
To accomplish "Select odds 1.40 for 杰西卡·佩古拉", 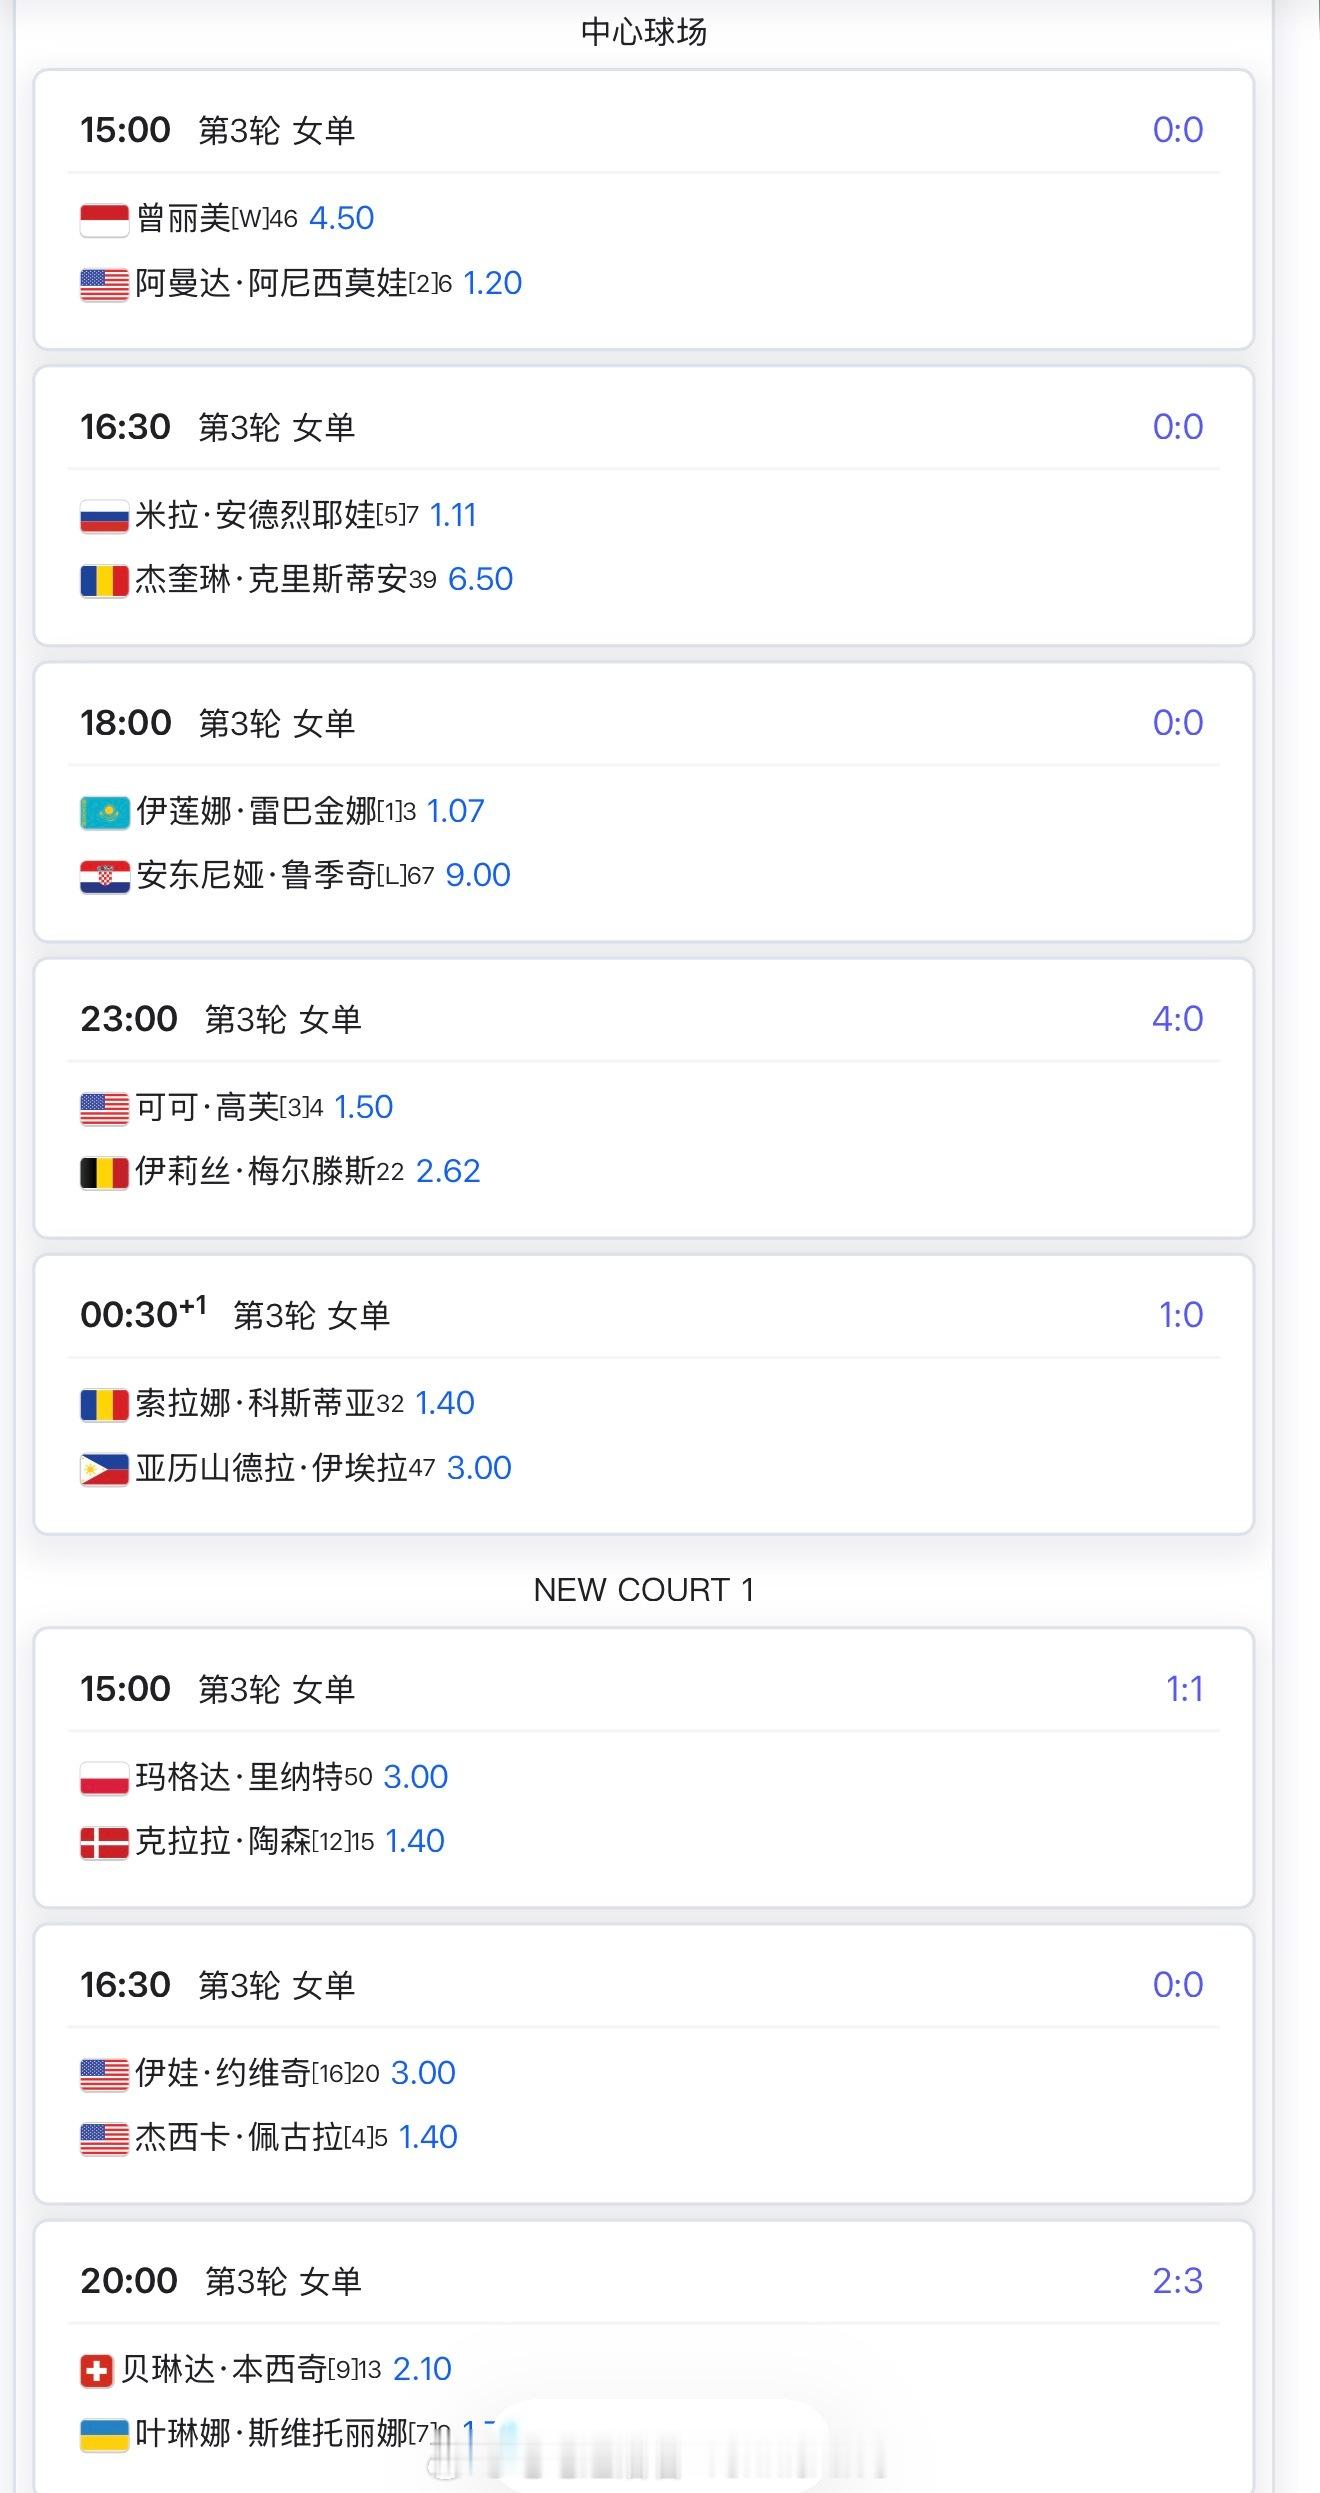I will (x=428, y=2137).
